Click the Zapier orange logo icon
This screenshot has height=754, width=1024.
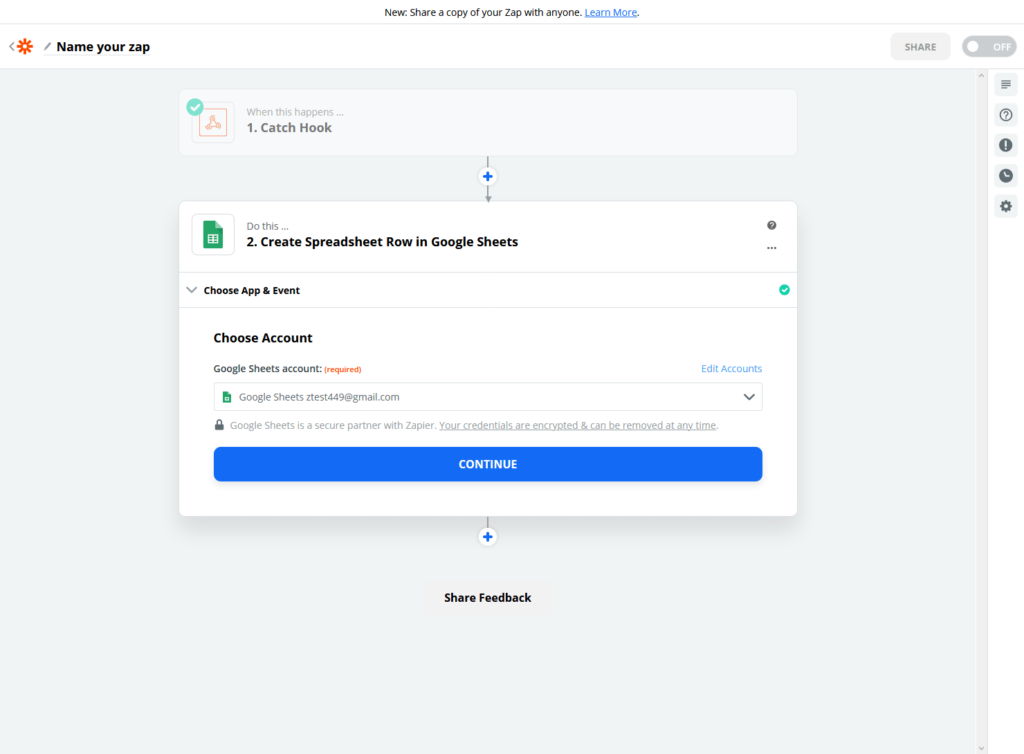25,46
